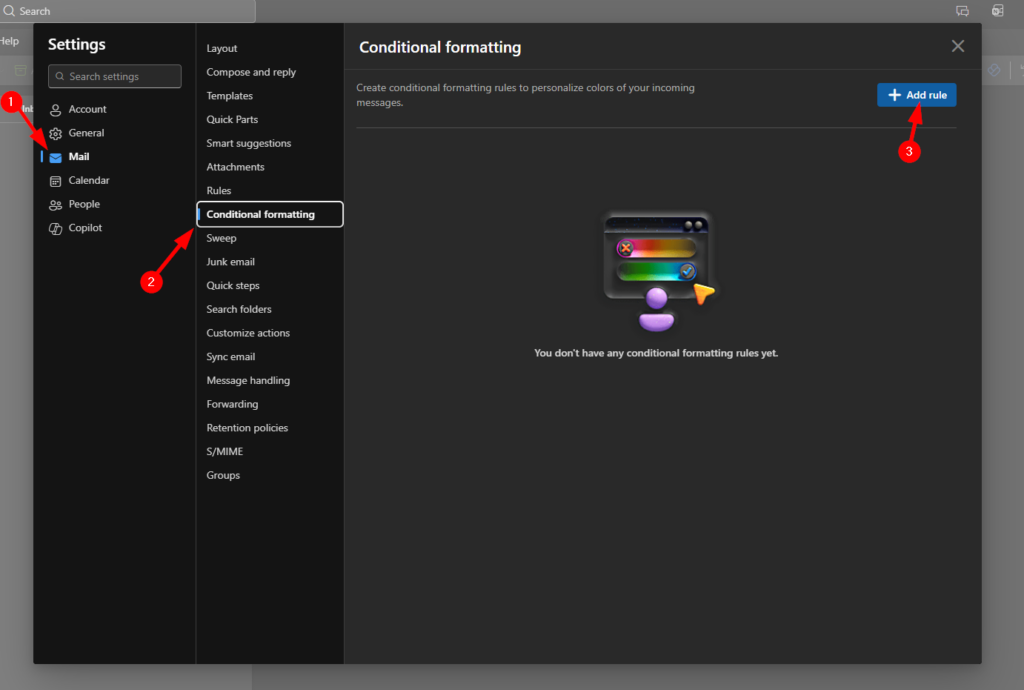Select the Rules settings page
1024x690 pixels.
218,191
